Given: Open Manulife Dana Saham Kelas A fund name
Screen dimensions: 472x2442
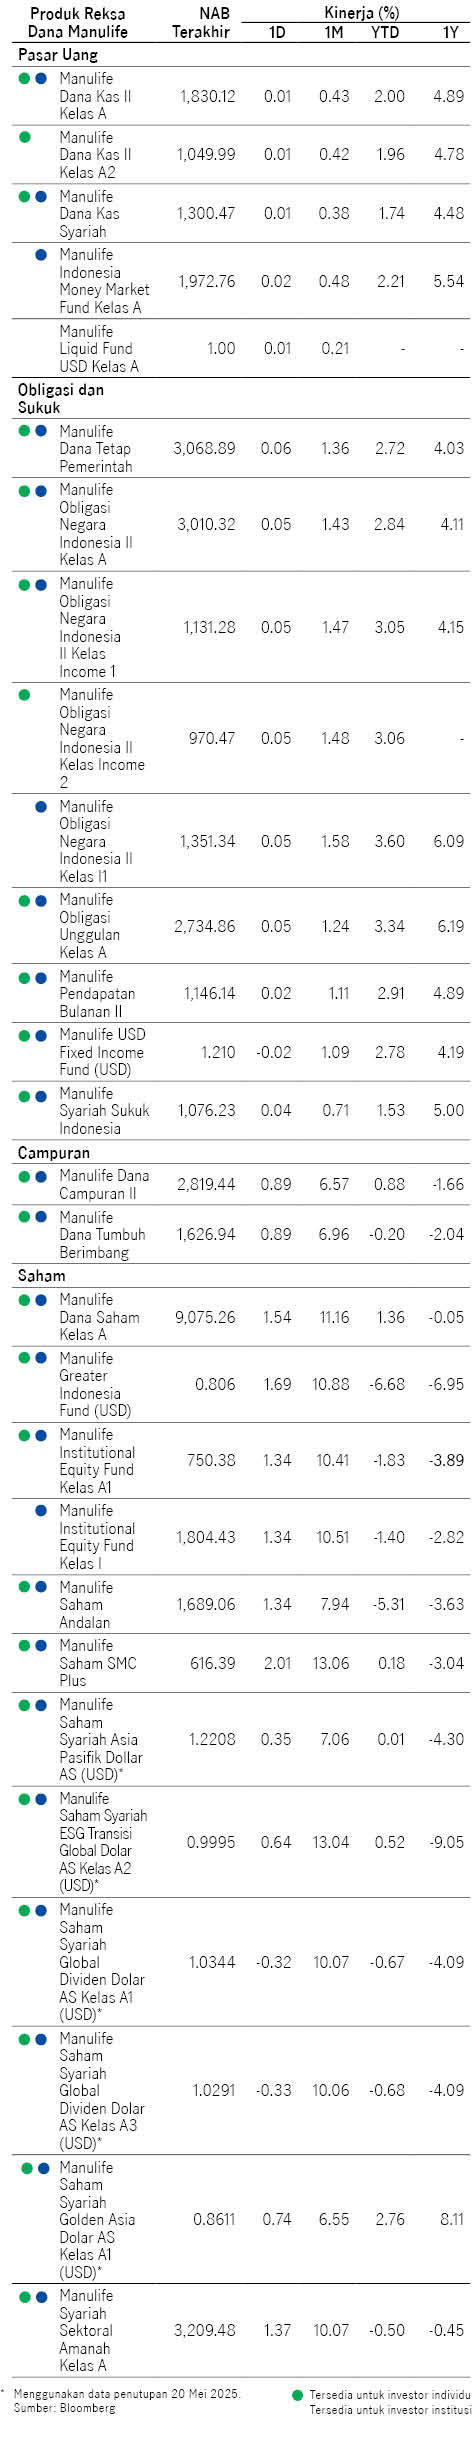Looking at the screenshot, I should coord(99,1317).
